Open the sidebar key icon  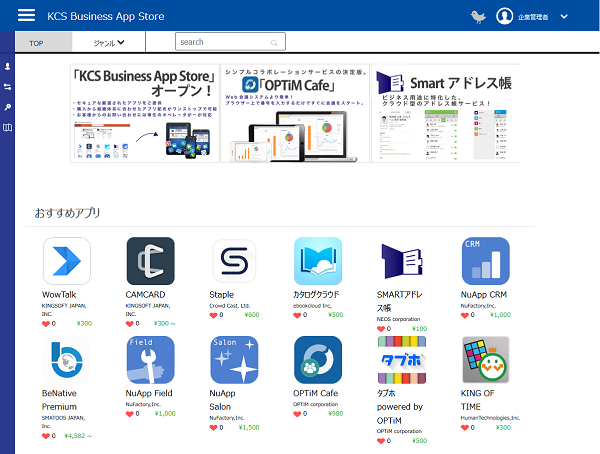coord(7,107)
